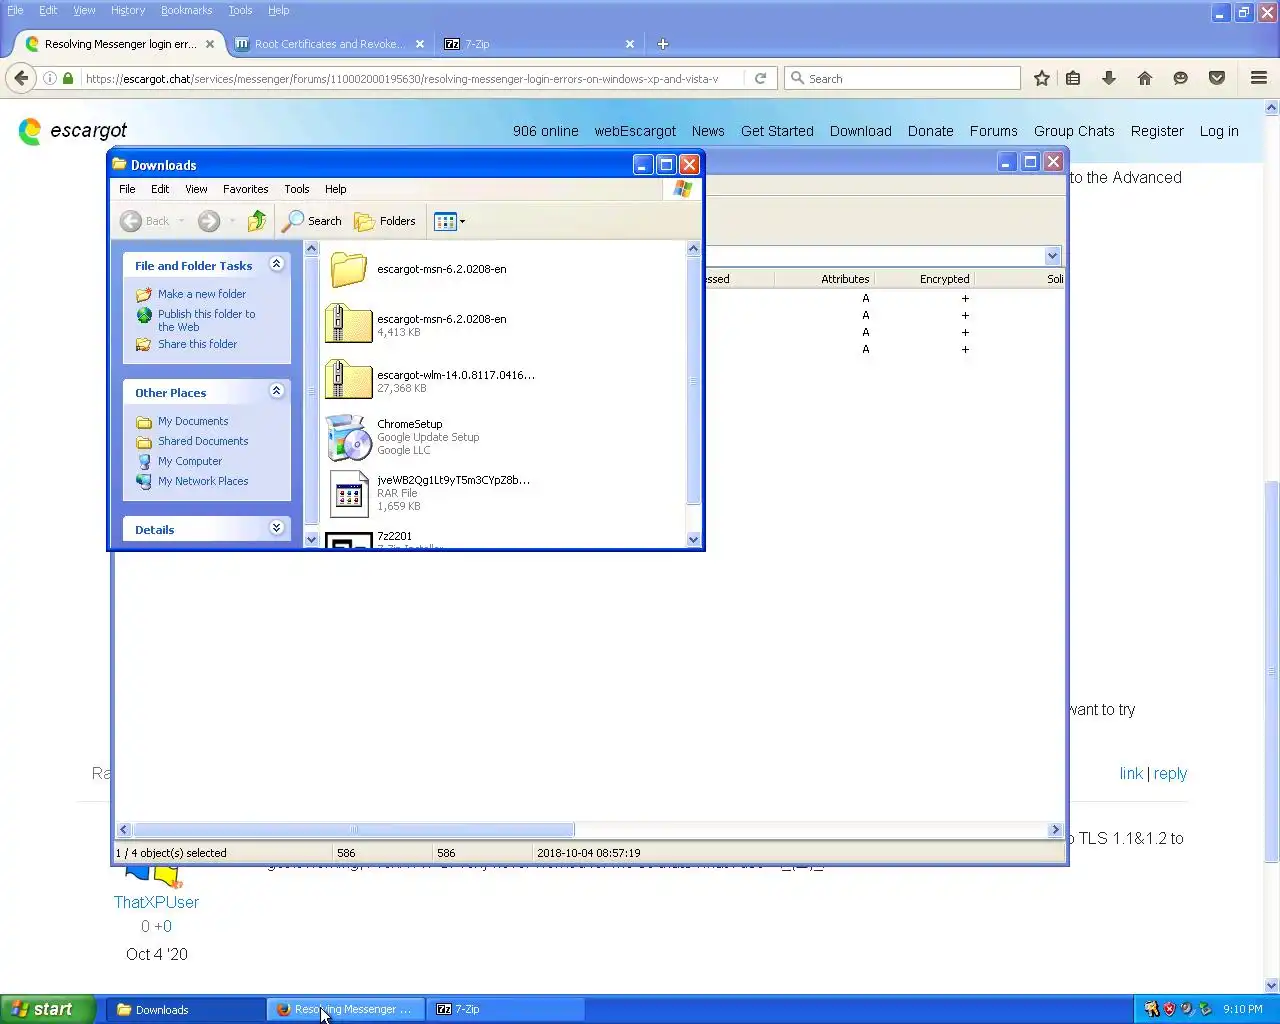1280x1024 pixels.
Task: Click the 7-Zip horizontal scrollbar thumb
Action: tap(353, 830)
